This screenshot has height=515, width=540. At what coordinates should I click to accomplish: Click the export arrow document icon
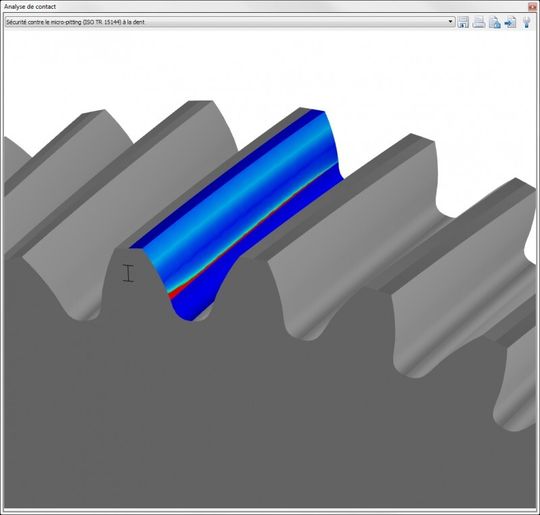(x=510, y=22)
